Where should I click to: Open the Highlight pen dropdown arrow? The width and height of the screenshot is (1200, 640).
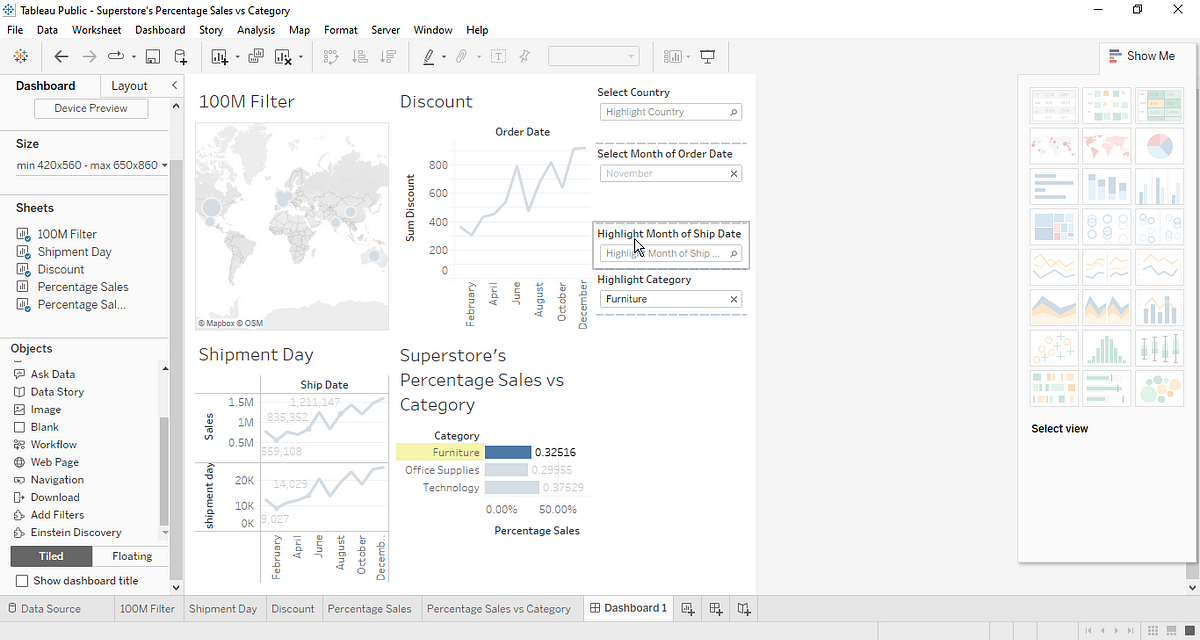click(x=444, y=57)
